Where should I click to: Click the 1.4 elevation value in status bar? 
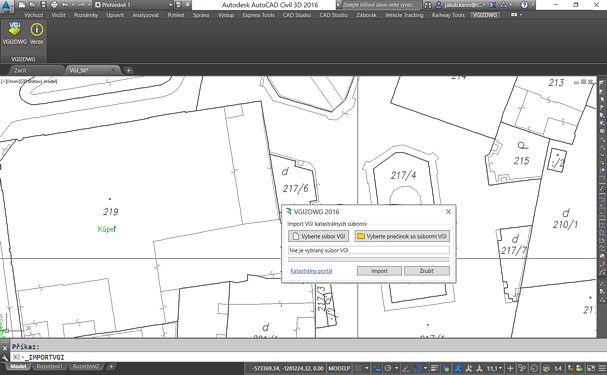click(558, 368)
